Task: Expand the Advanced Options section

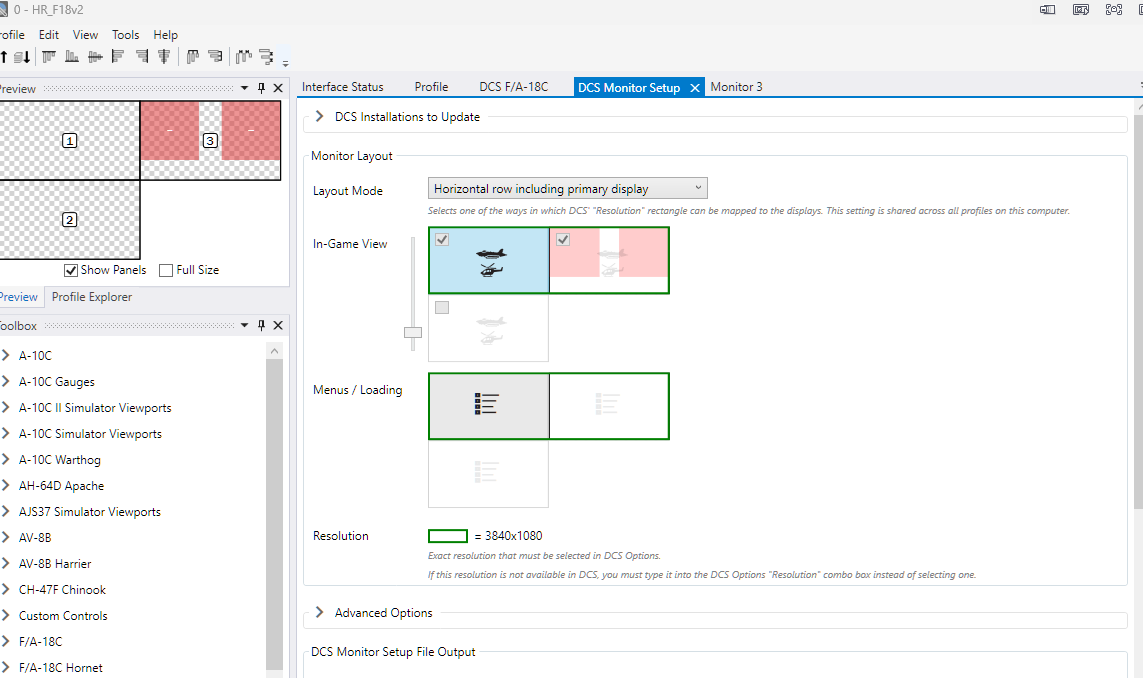Action: point(319,612)
